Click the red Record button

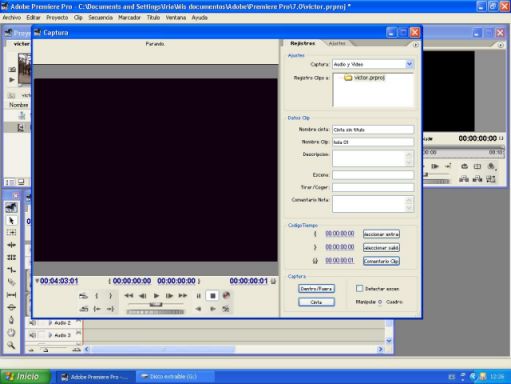[226, 295]
